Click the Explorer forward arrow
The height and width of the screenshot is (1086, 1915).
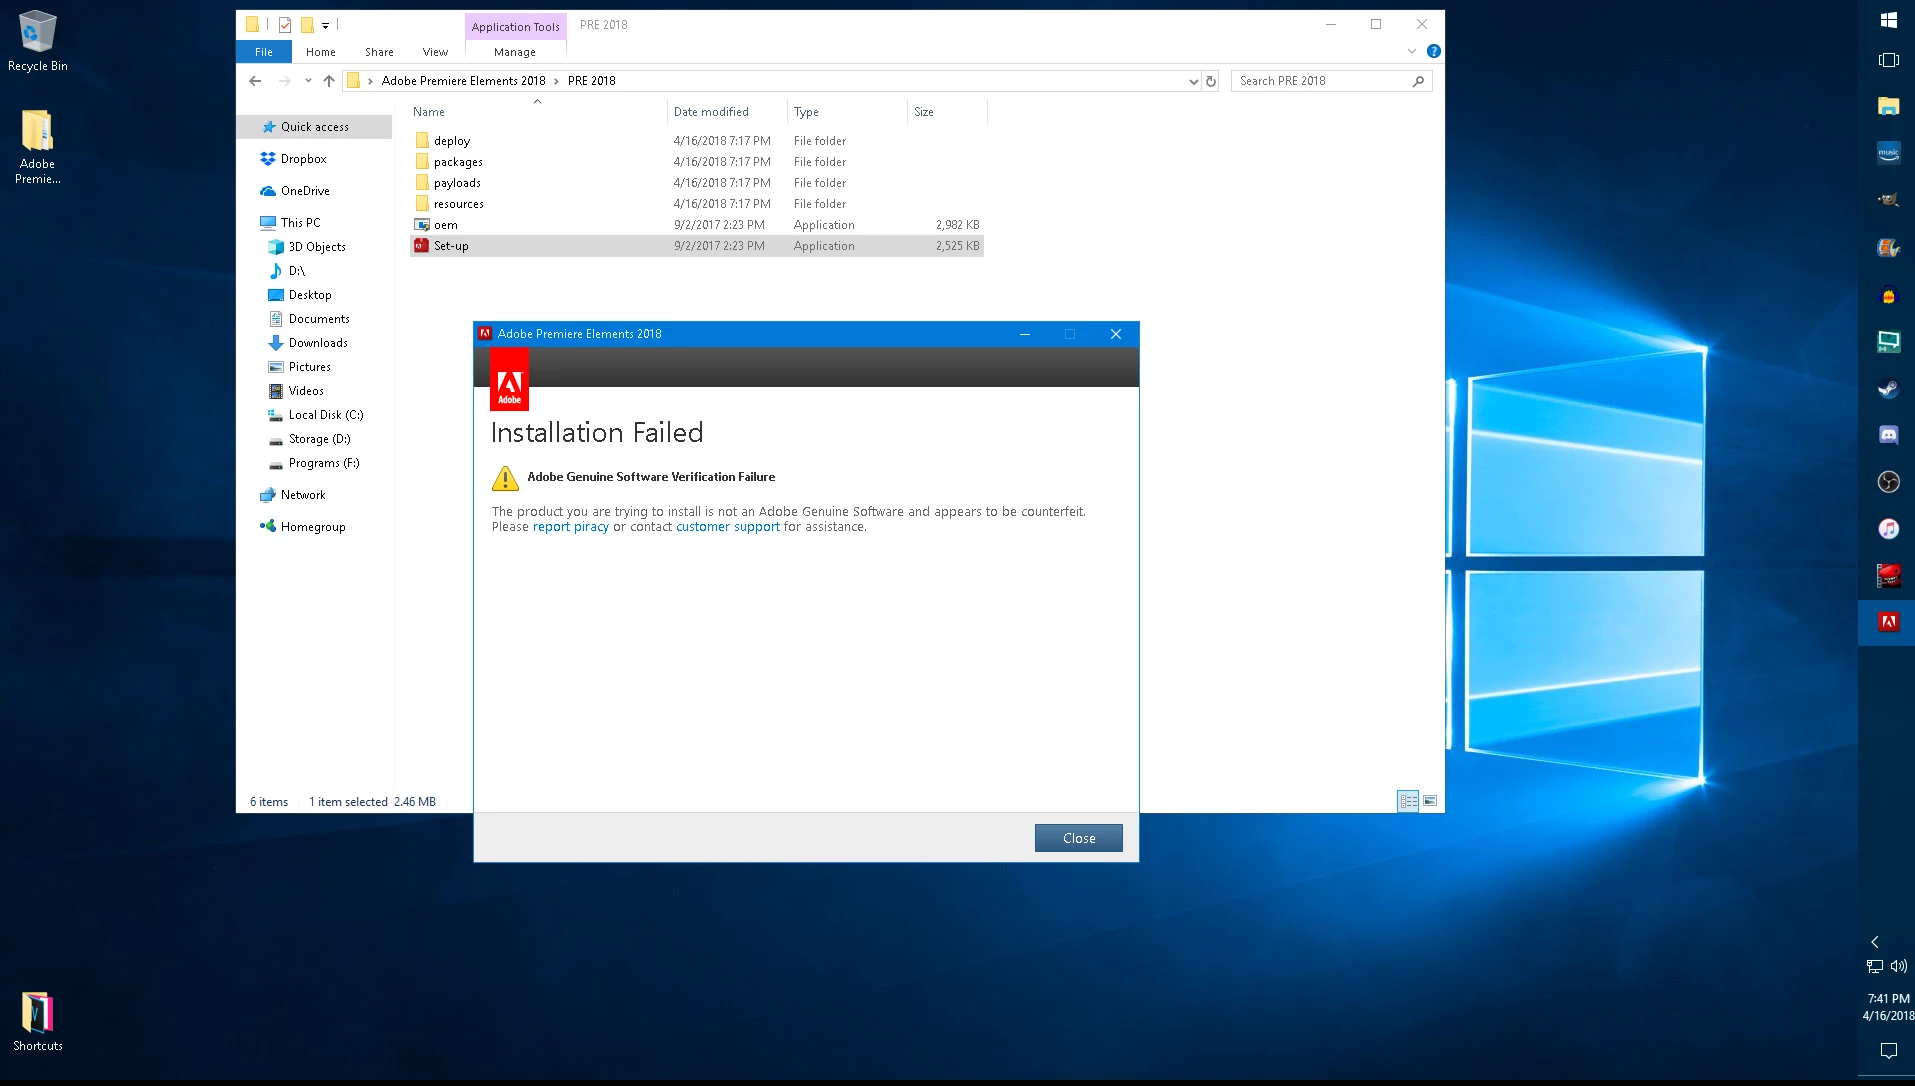[x=285, y=81]
